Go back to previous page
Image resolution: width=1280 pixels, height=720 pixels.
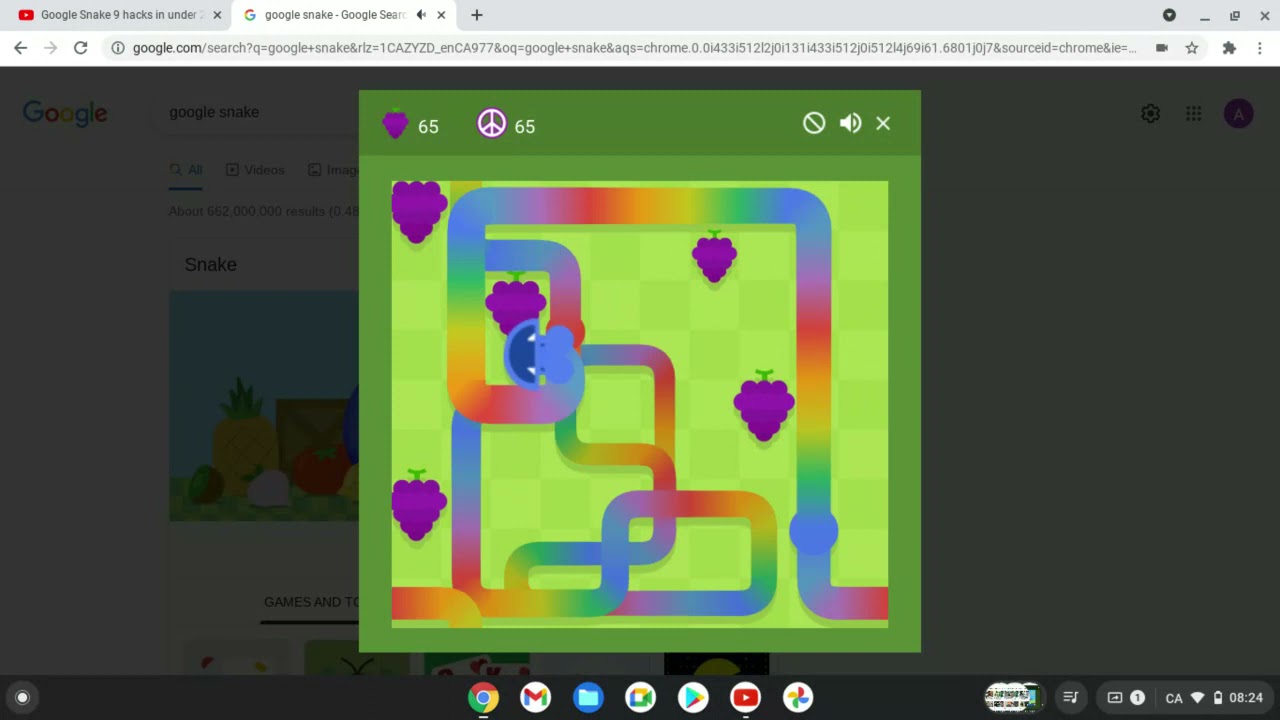click(21, 47)
